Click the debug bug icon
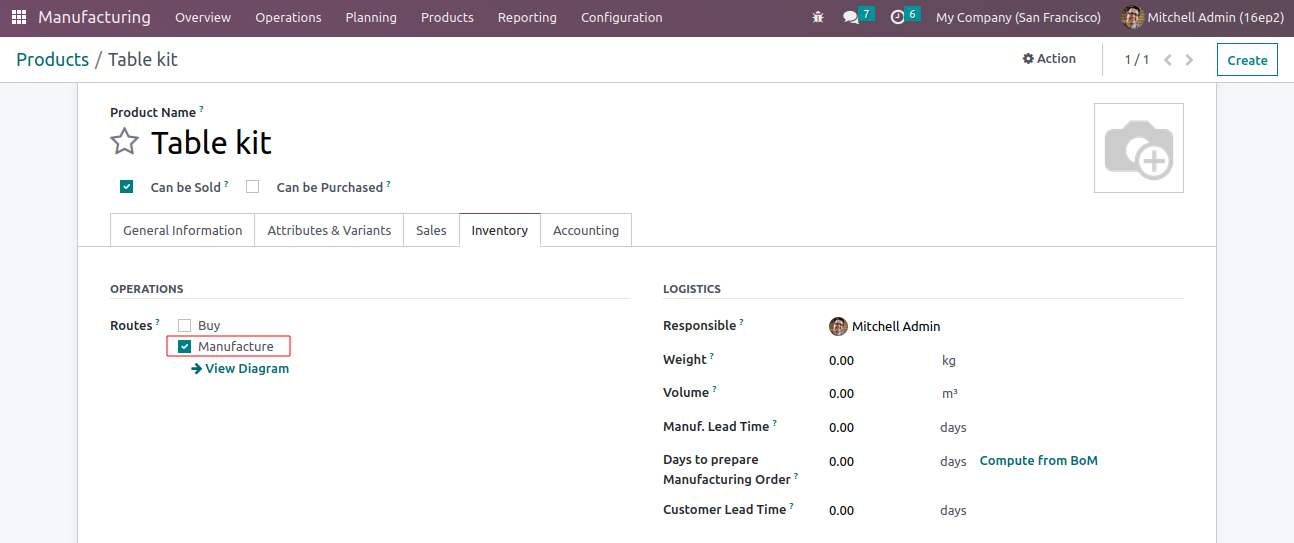 coord(819,17)
